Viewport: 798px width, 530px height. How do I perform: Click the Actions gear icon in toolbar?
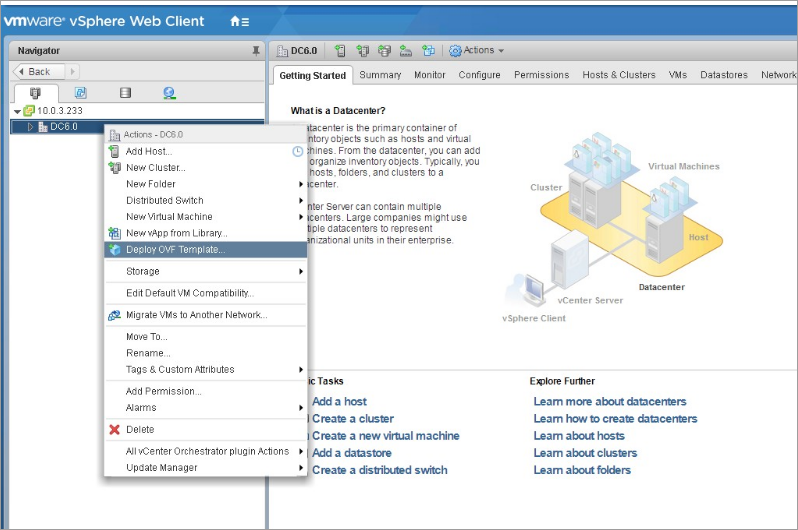(x=455, y=50)
